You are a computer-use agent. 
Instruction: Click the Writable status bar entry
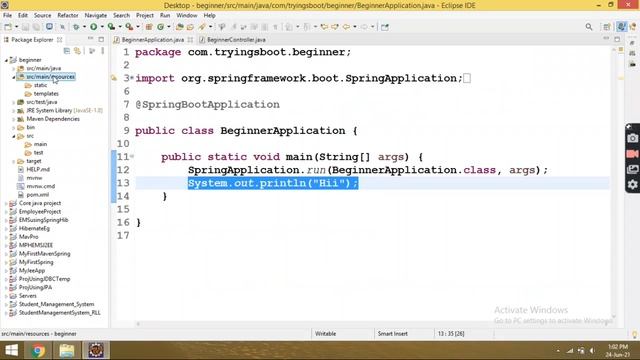point(325,333)
